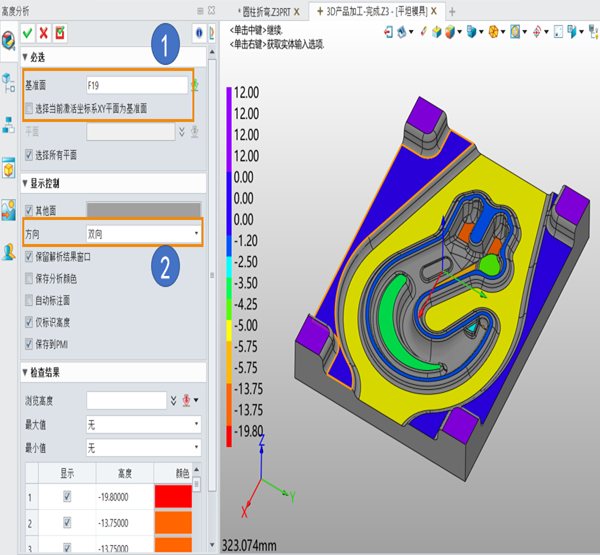Image resolution: width=600 pixels, height=555 pixels.
Task: Close the 3D产品加工-完成.Z3 tab
Action: pos(434,11)
